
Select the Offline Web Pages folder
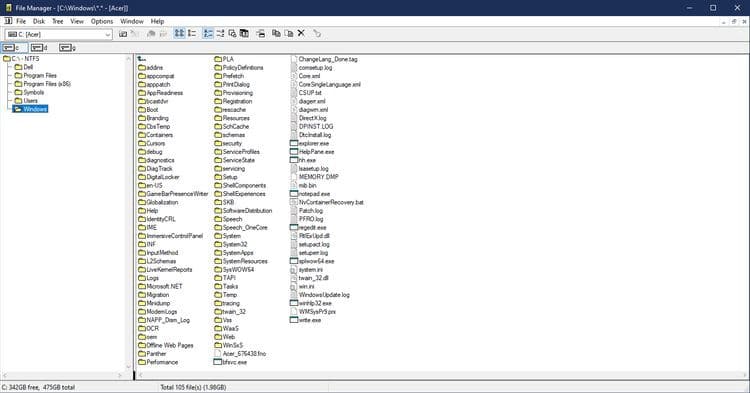pyautogui.click(x=166, y=345)
